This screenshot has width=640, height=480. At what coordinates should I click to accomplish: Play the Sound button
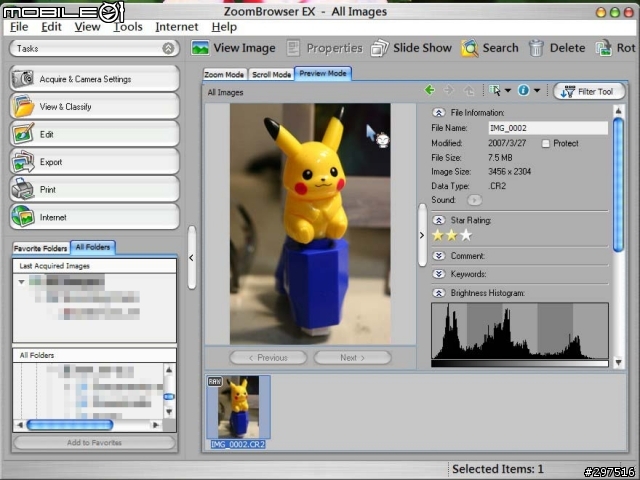pyautogui.click(x=474, y=200)
